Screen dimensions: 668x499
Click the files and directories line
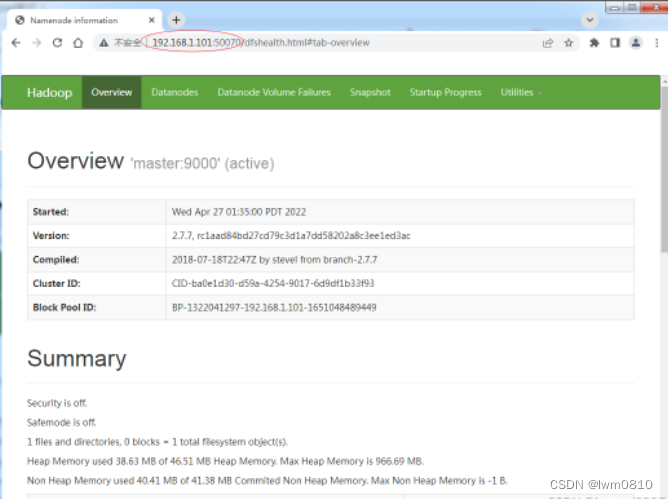(x=157, y=442)
